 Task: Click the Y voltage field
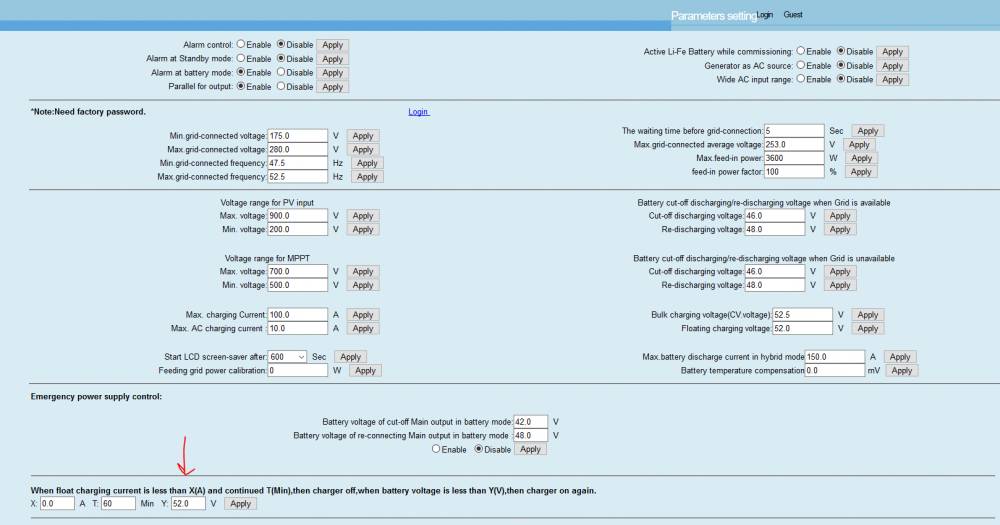tap(188, 503)
